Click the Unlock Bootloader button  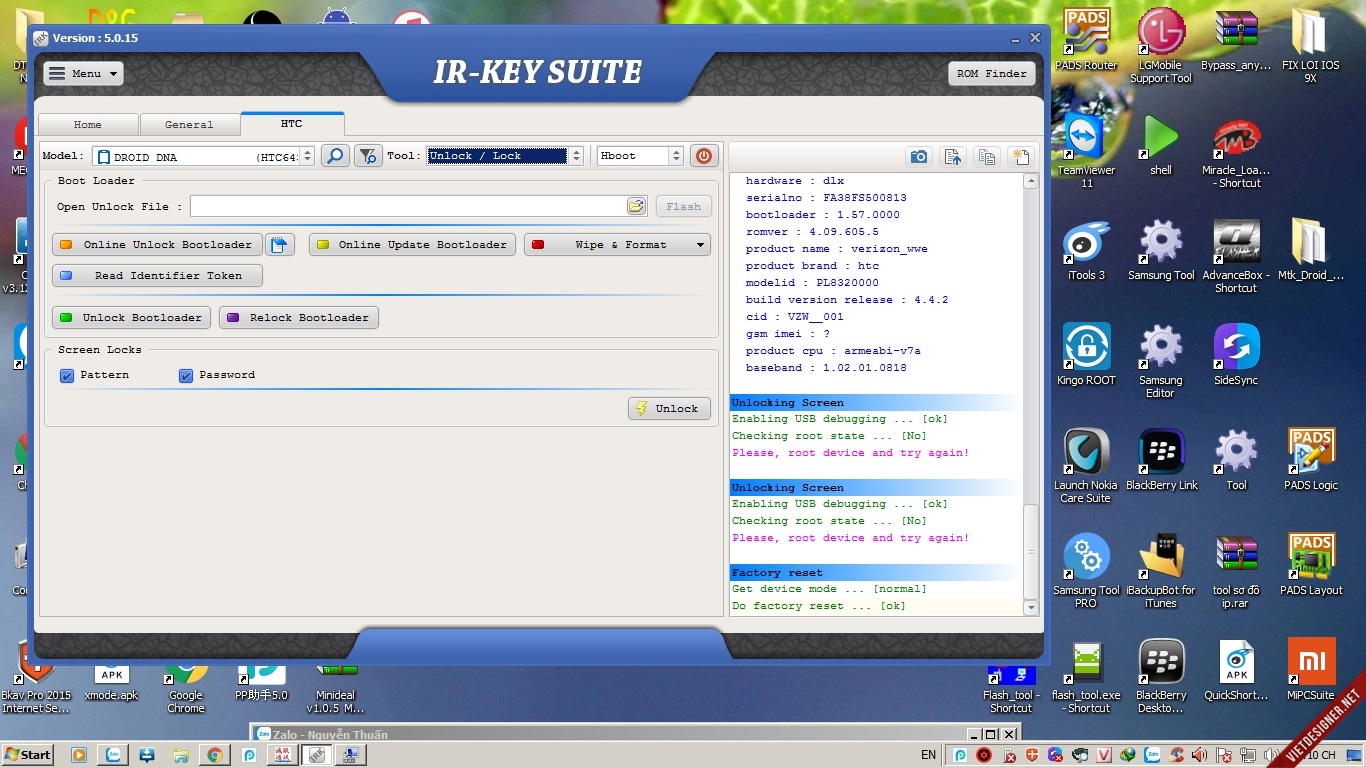[x=132, y=318]
